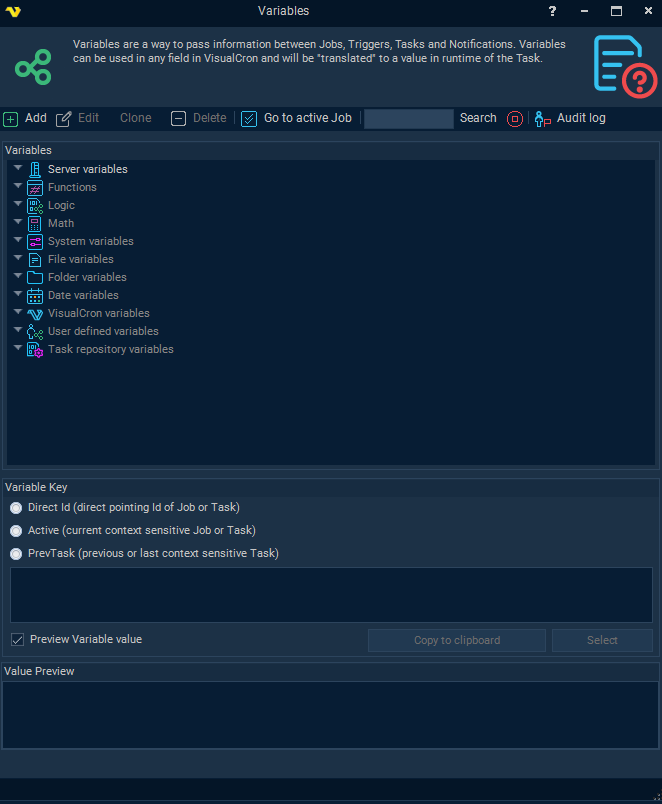Image resolution: width=662 pixels, height=804 pixels.
Task: Click the Select button
Action: tap(602, 640)
